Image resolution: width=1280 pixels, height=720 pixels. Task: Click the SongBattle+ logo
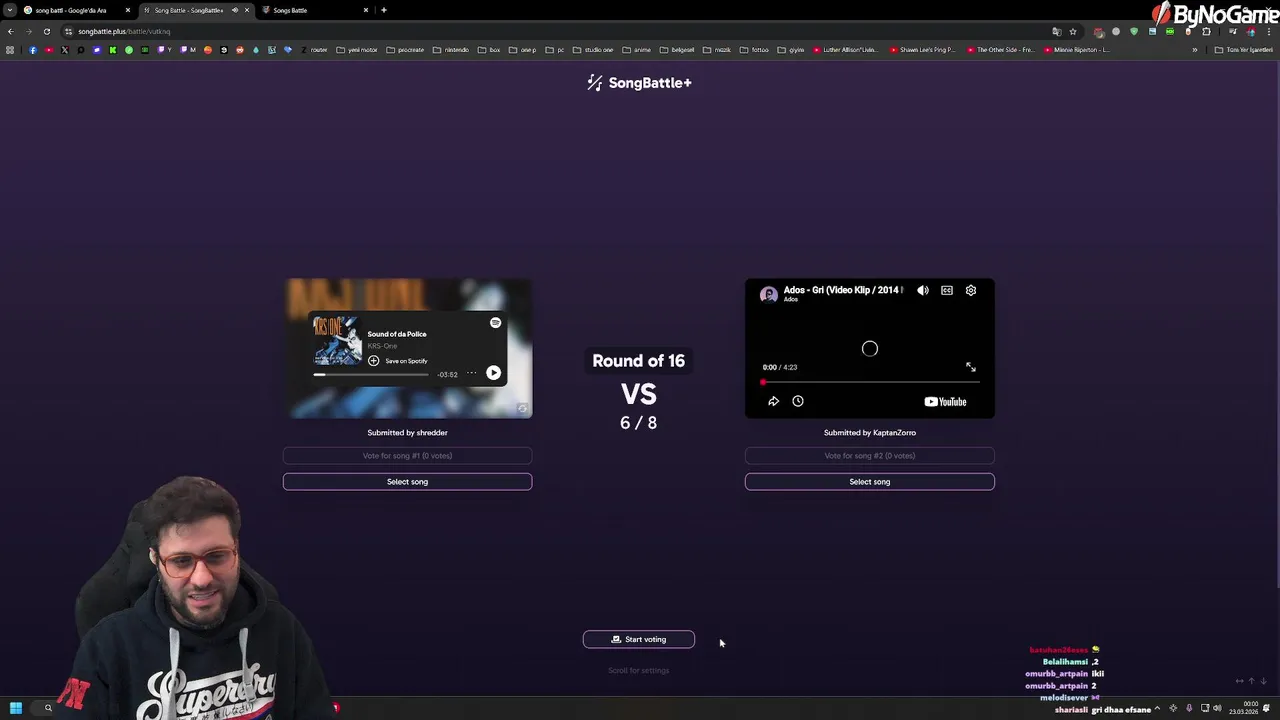[x=639, y=83]
